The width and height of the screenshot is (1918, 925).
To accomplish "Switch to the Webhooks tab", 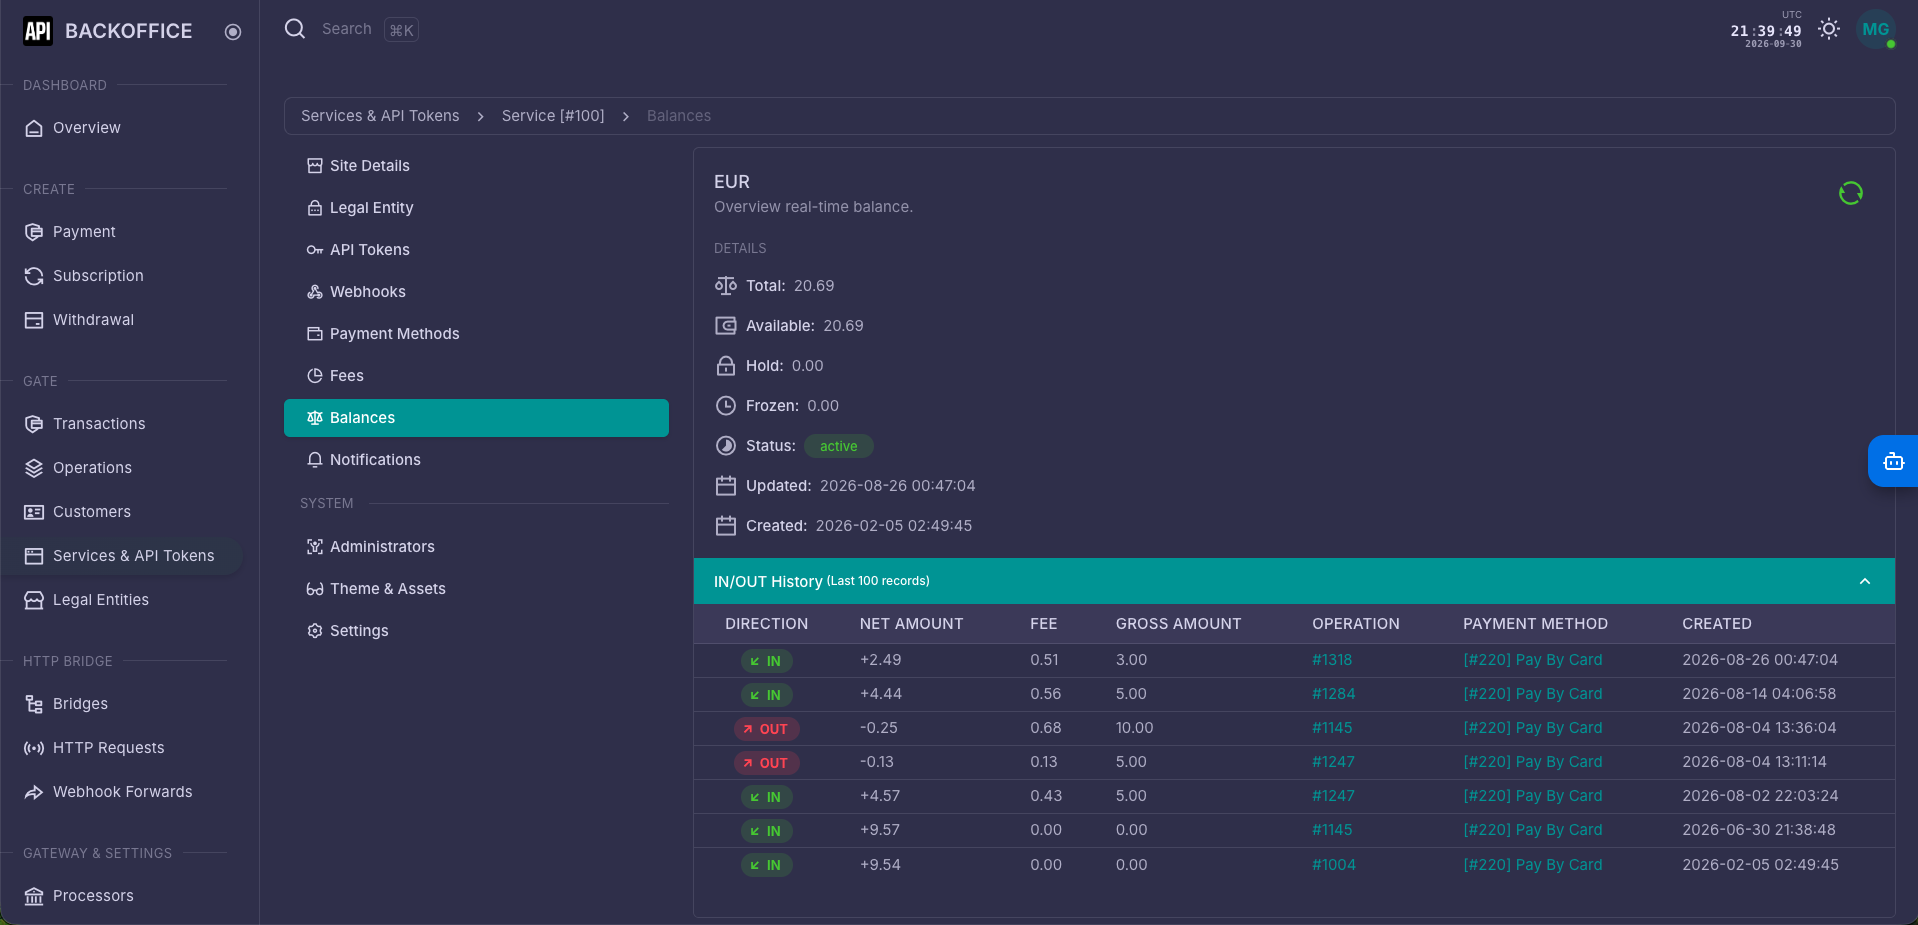I will tap(476, 292).
